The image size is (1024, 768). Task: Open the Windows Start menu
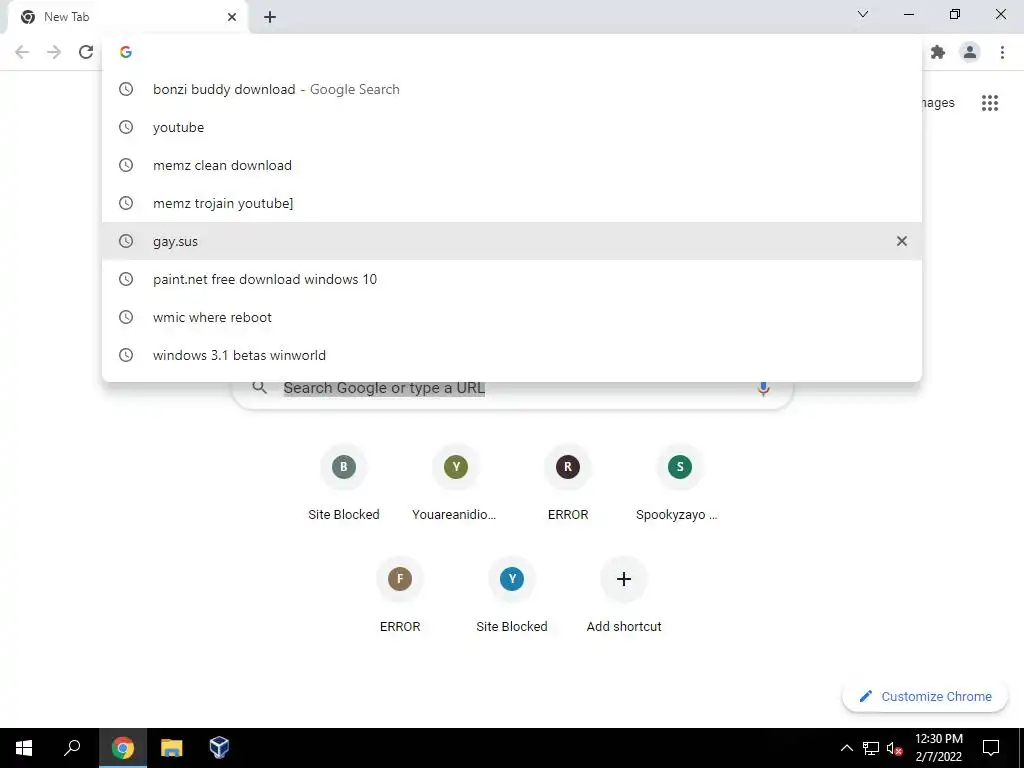24,748
